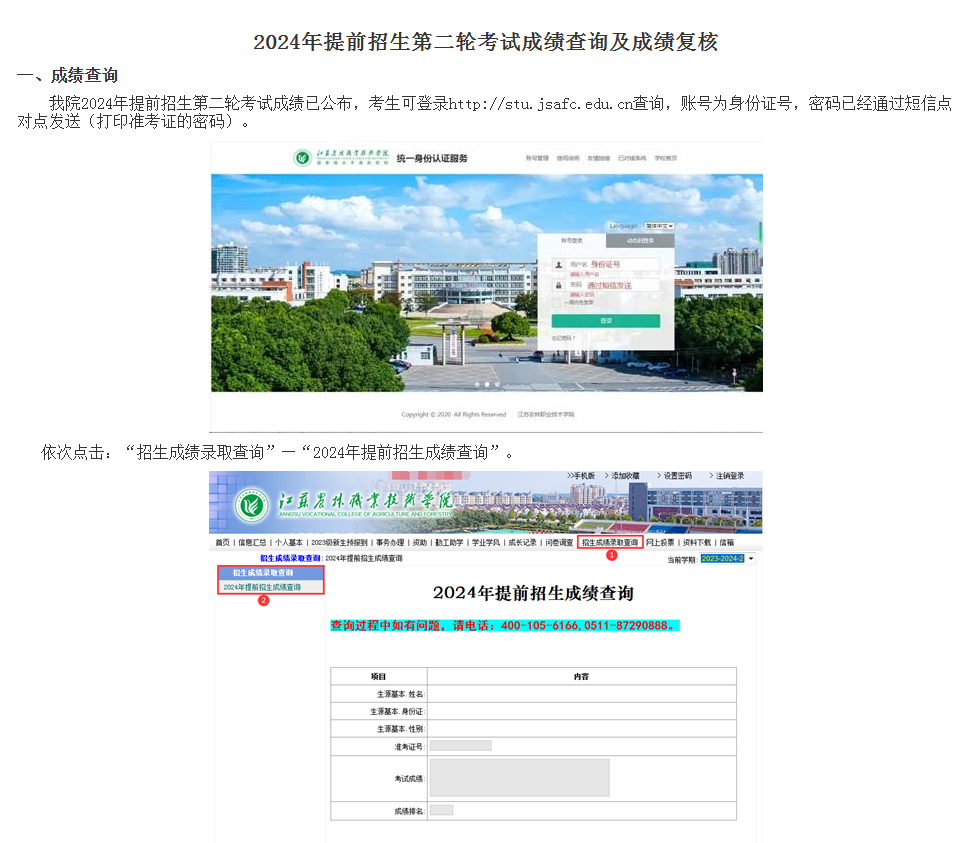This screenshot has width=978, height=843.
Task: Open the 事务办理 menu item
Action: 390,542
